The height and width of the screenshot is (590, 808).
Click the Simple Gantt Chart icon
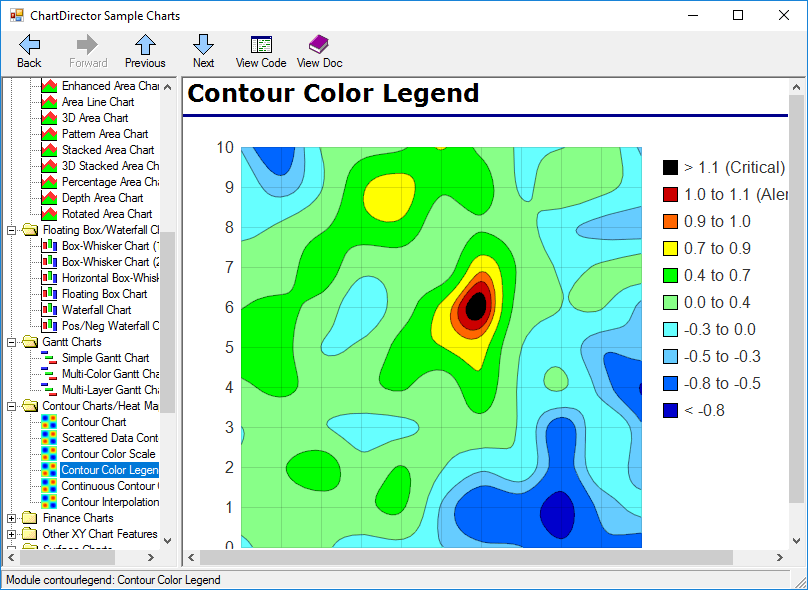point(49,358)
